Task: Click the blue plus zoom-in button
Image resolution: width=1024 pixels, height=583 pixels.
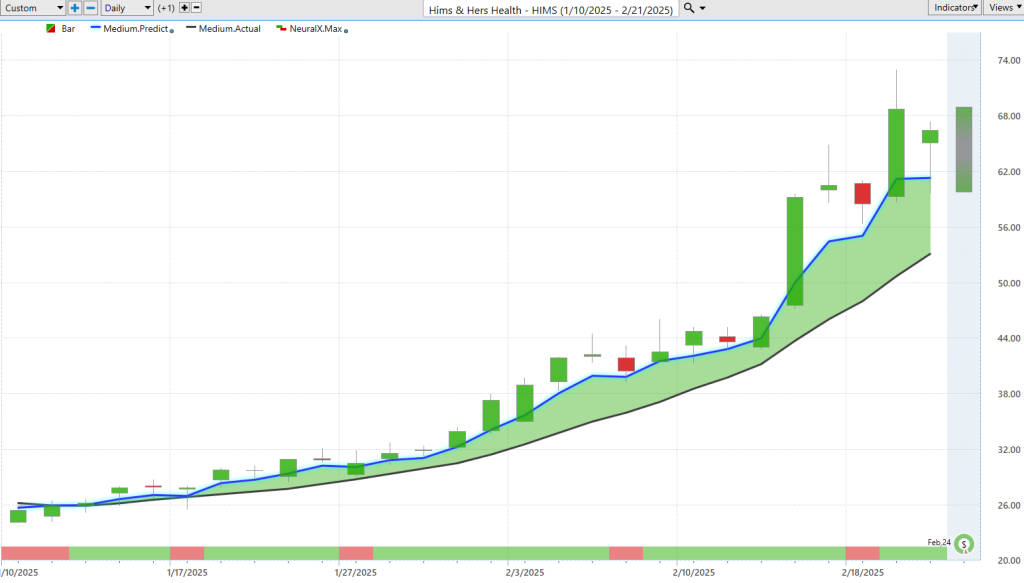Action: 75,8
